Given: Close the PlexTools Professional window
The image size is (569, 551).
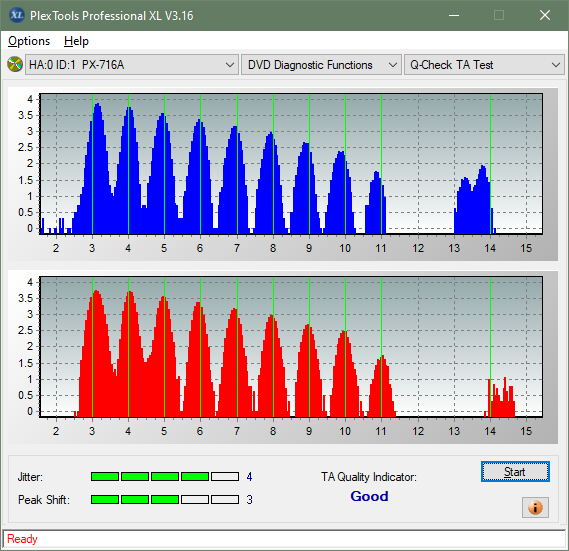Looking at the screenshot, I should click(545, 15).
